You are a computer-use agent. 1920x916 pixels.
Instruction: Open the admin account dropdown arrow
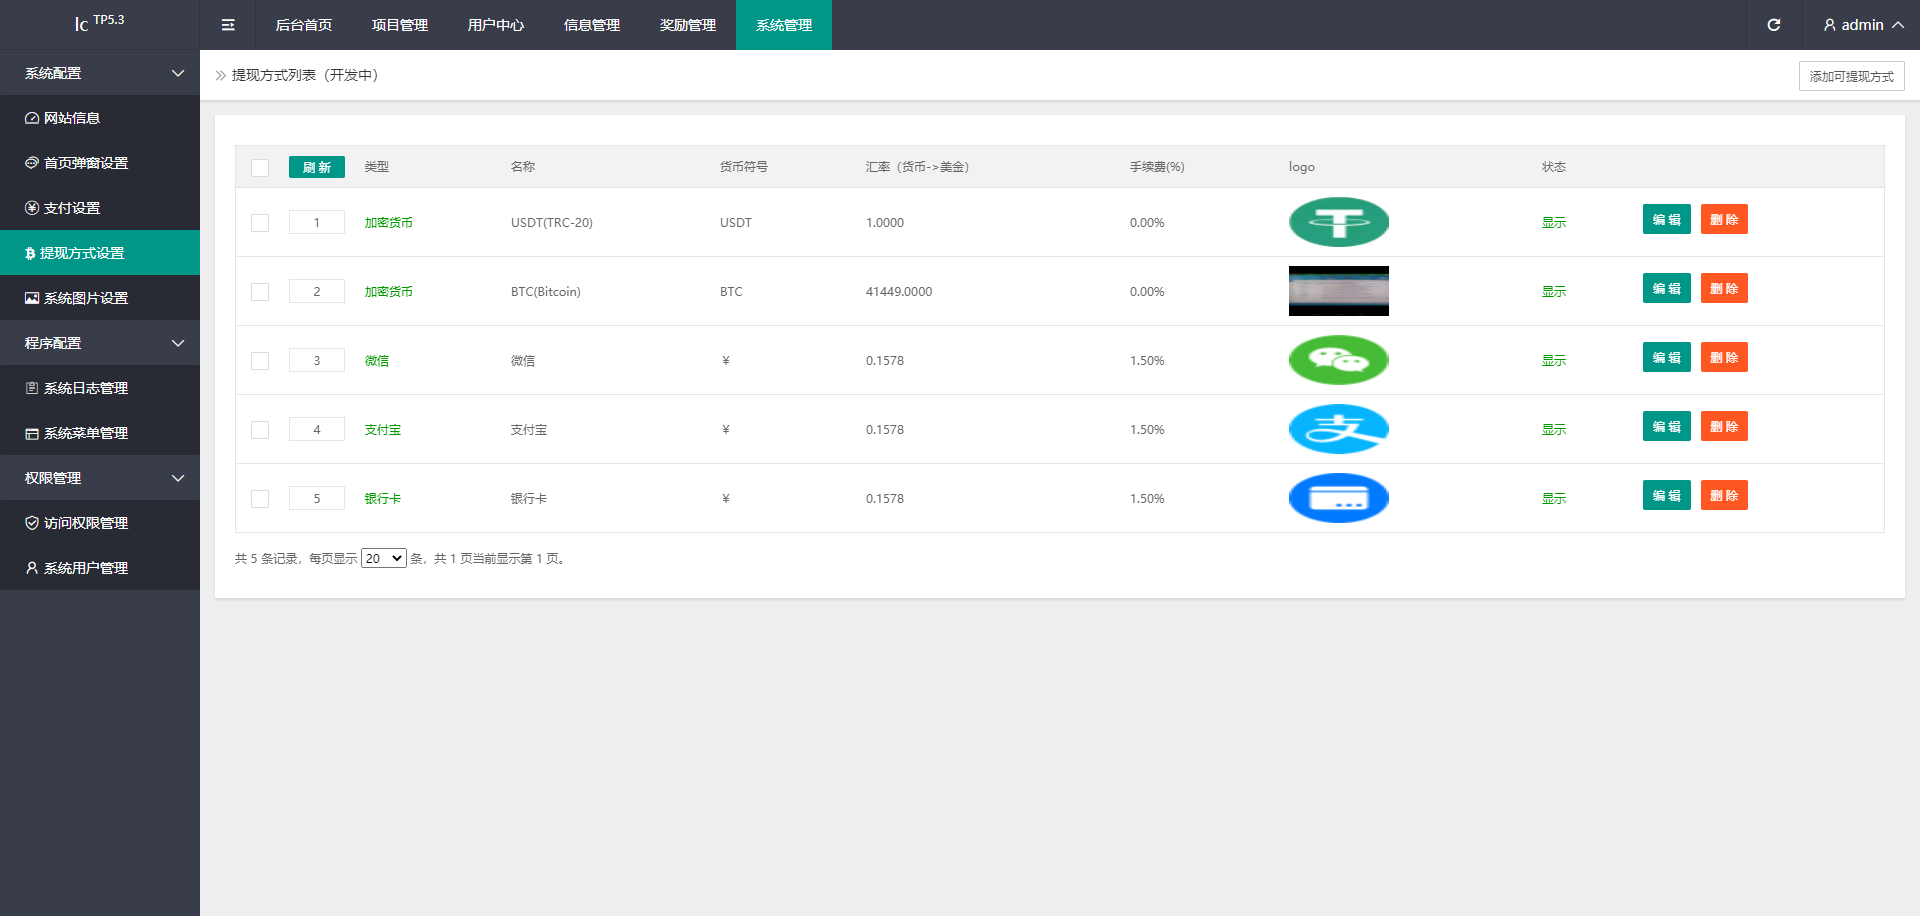coord(1898,25)
